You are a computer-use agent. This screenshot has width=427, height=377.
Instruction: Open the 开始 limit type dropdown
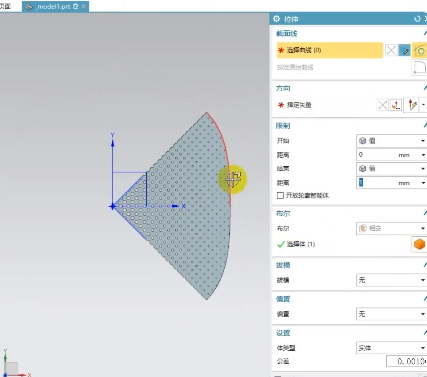391,141
